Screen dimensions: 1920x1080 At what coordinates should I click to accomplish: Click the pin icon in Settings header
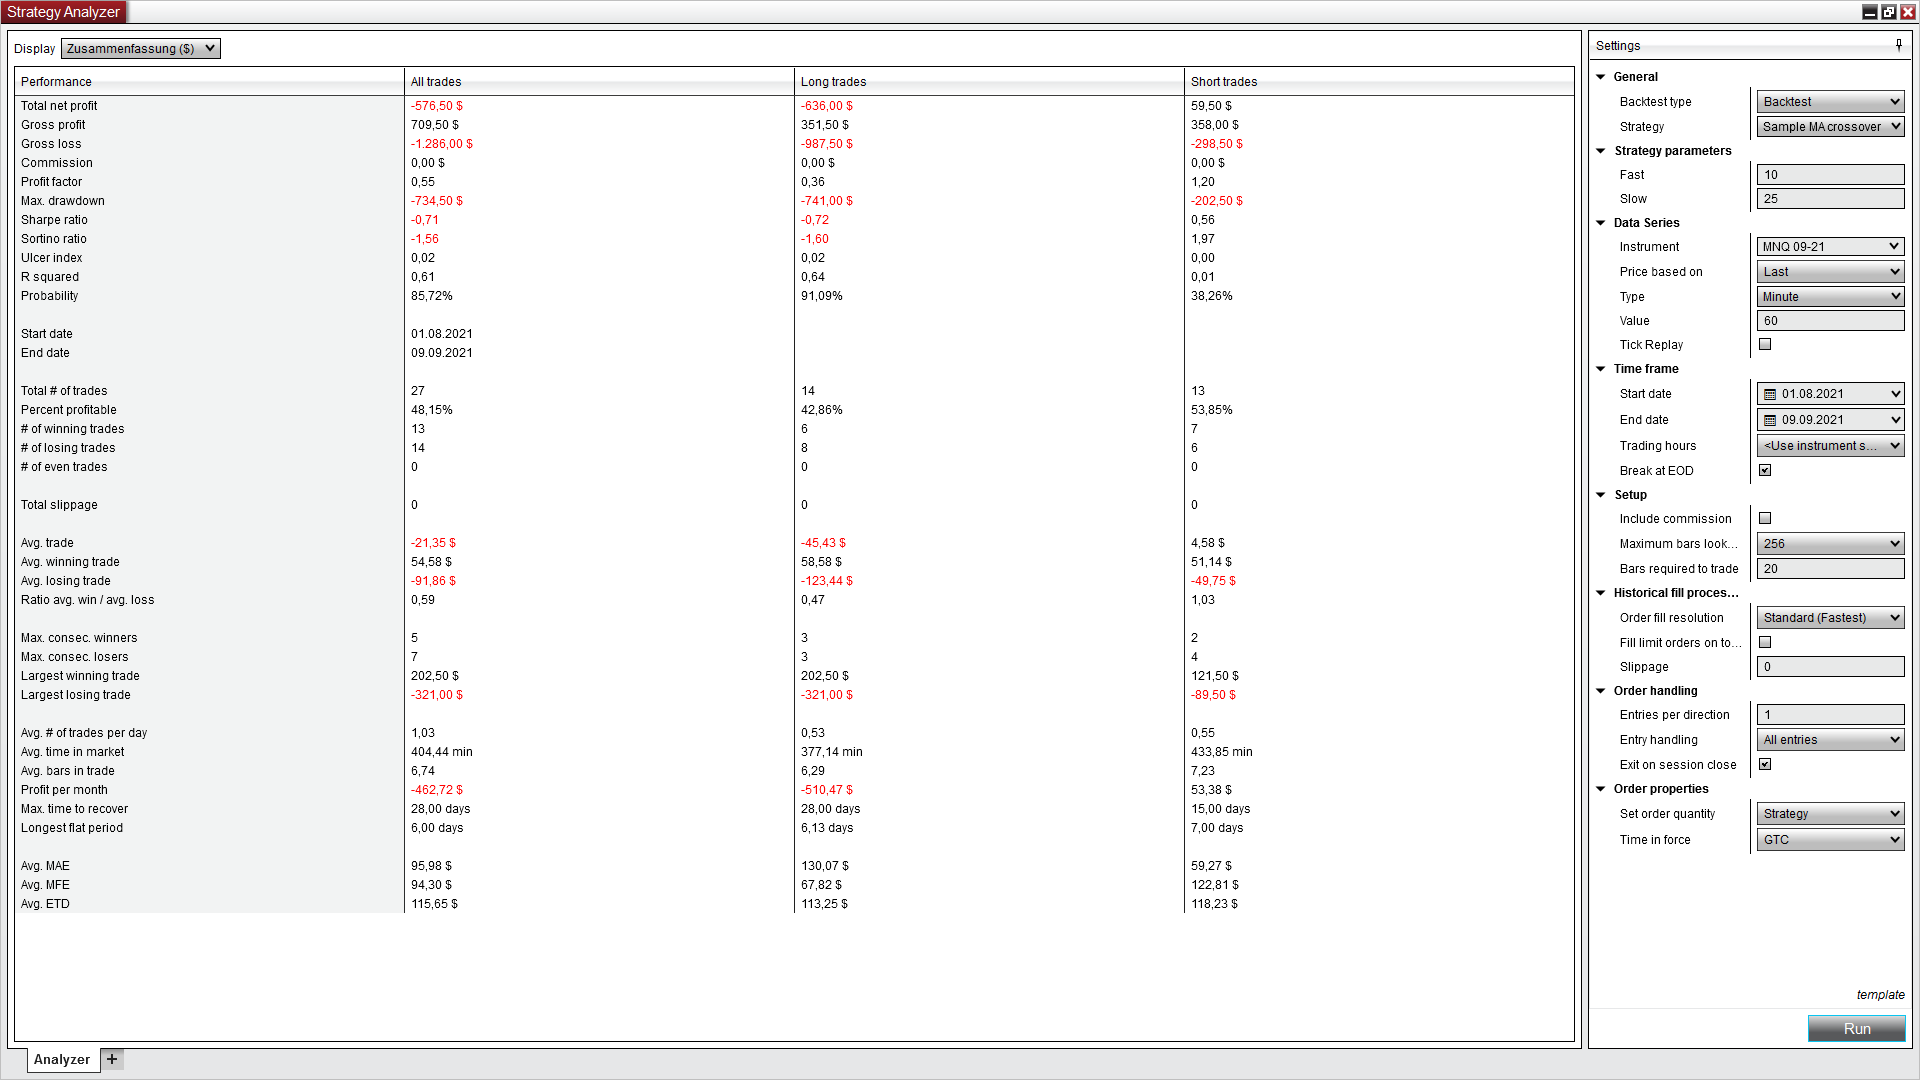pos(1898,45)
